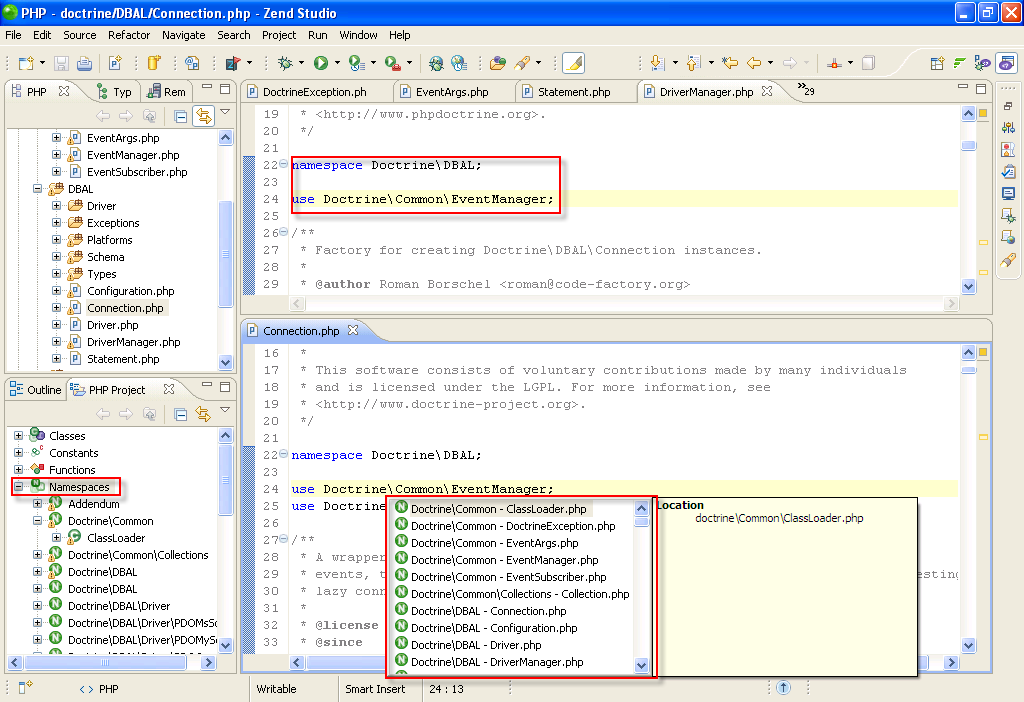
Task: Collapse the Namespaces node
Action: [x=19, y=487]
